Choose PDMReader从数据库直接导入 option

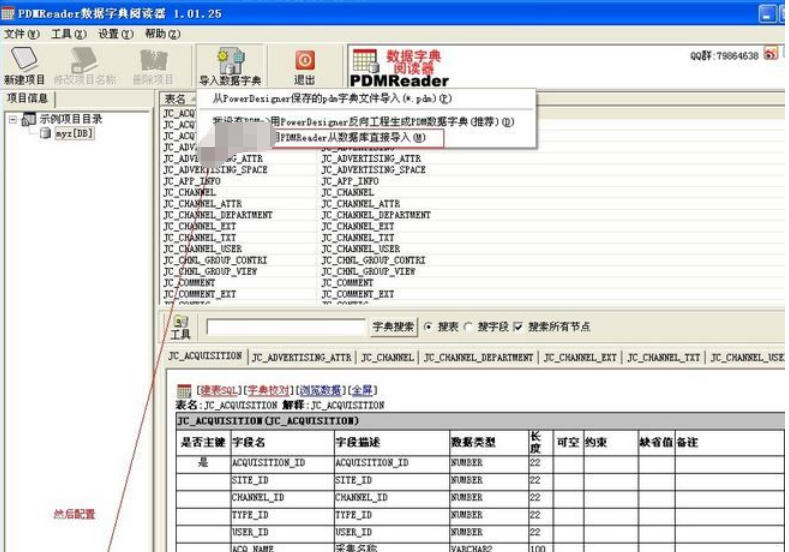(352, 137)
